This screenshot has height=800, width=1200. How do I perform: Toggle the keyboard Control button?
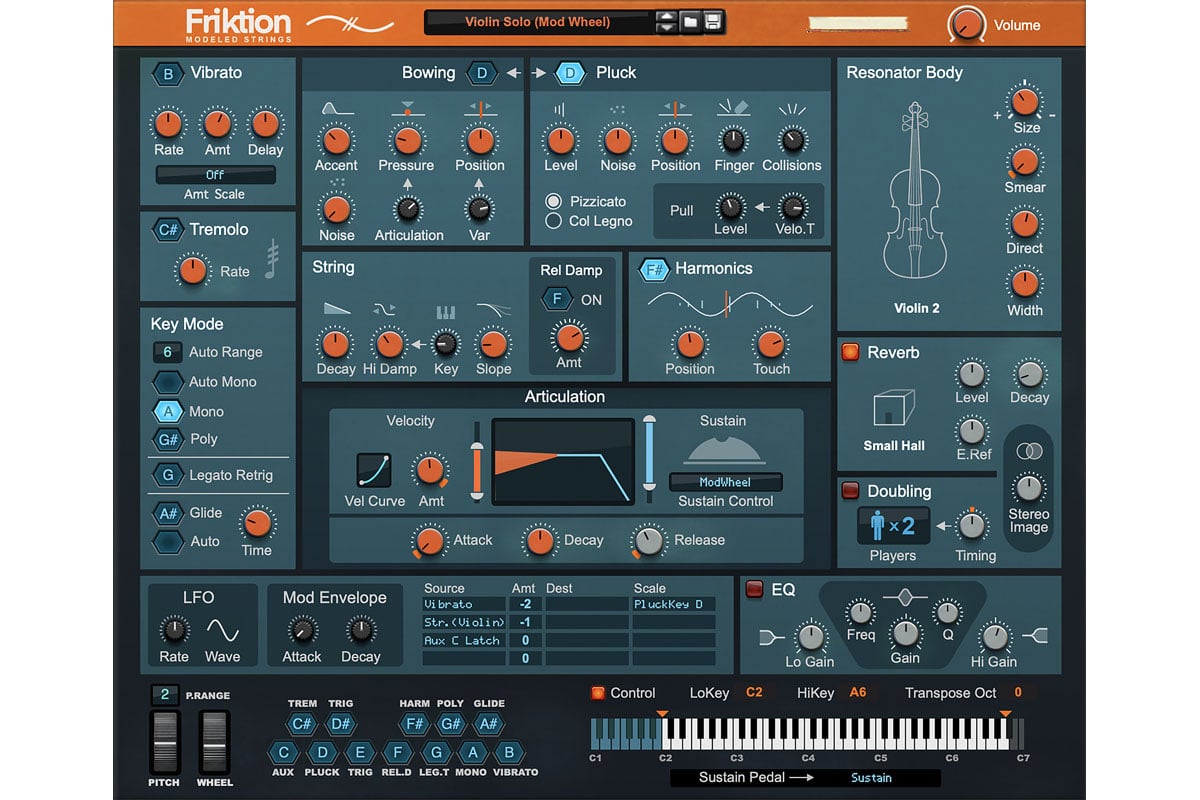[598, 692]
